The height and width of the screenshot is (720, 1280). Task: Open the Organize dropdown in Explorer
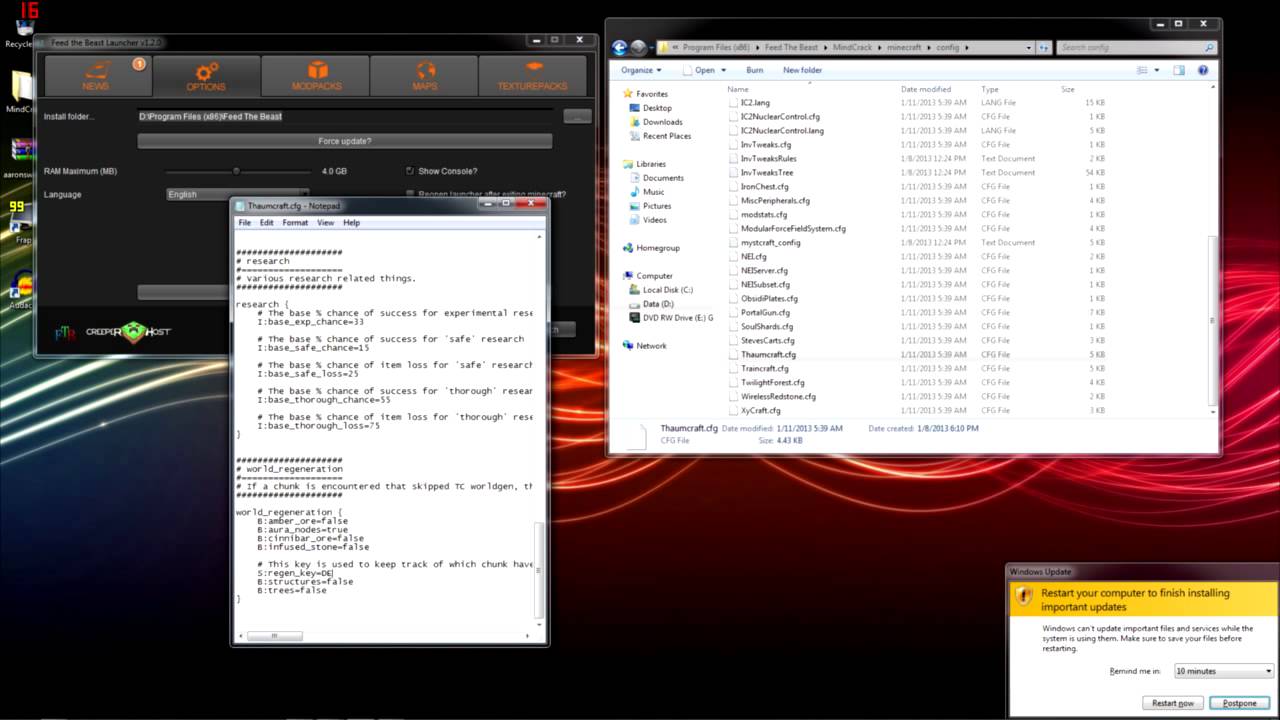(x=641, y=70)
